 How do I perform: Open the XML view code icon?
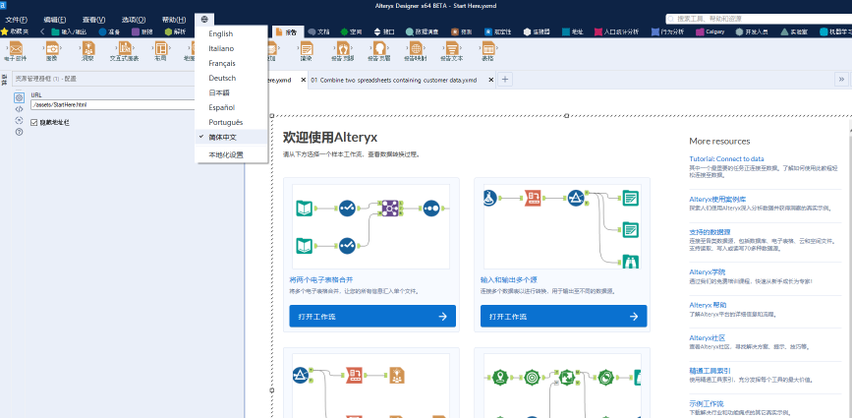[x=19, y=109]
